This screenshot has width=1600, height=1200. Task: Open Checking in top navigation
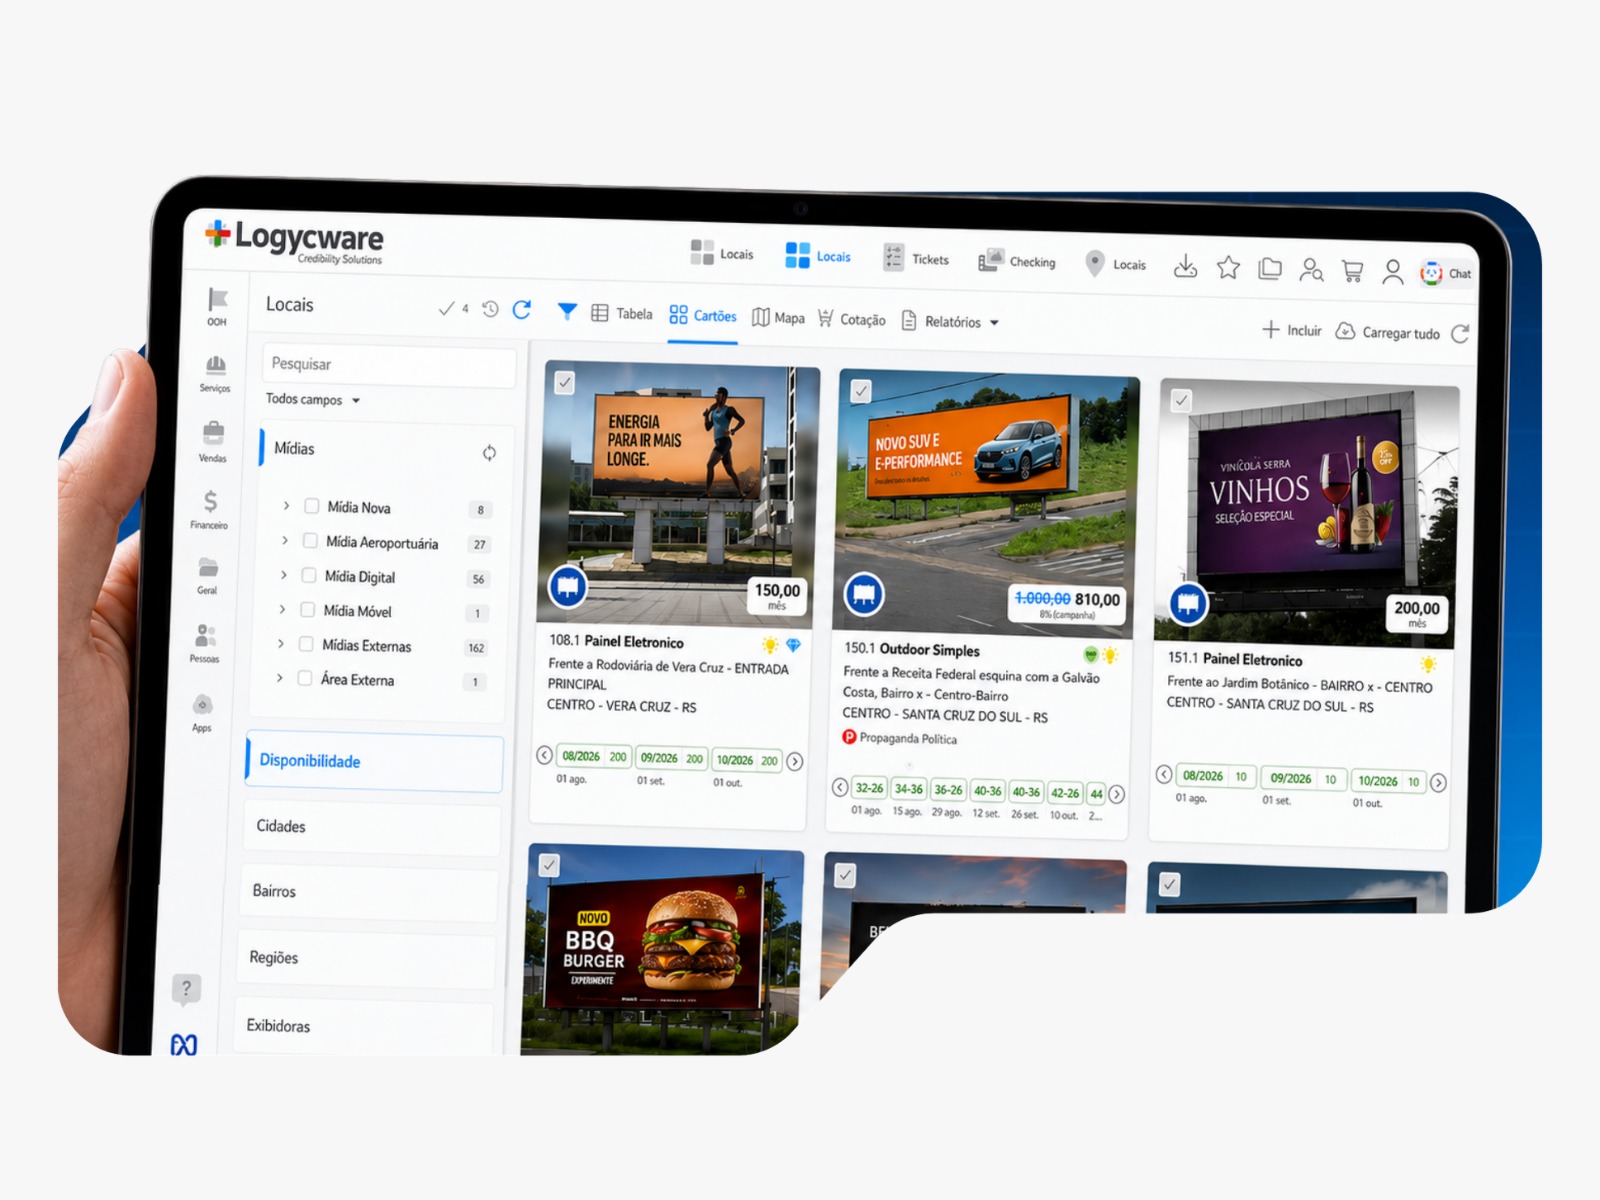point(1017,261)
